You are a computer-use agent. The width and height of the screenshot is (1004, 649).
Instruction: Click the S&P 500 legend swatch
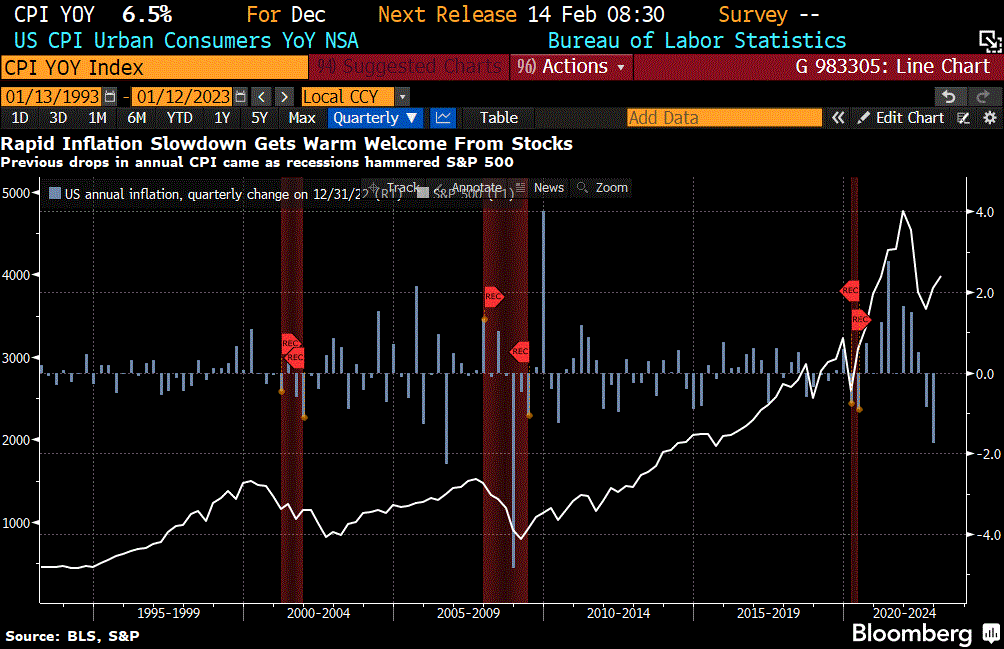[x=423, y=193]
